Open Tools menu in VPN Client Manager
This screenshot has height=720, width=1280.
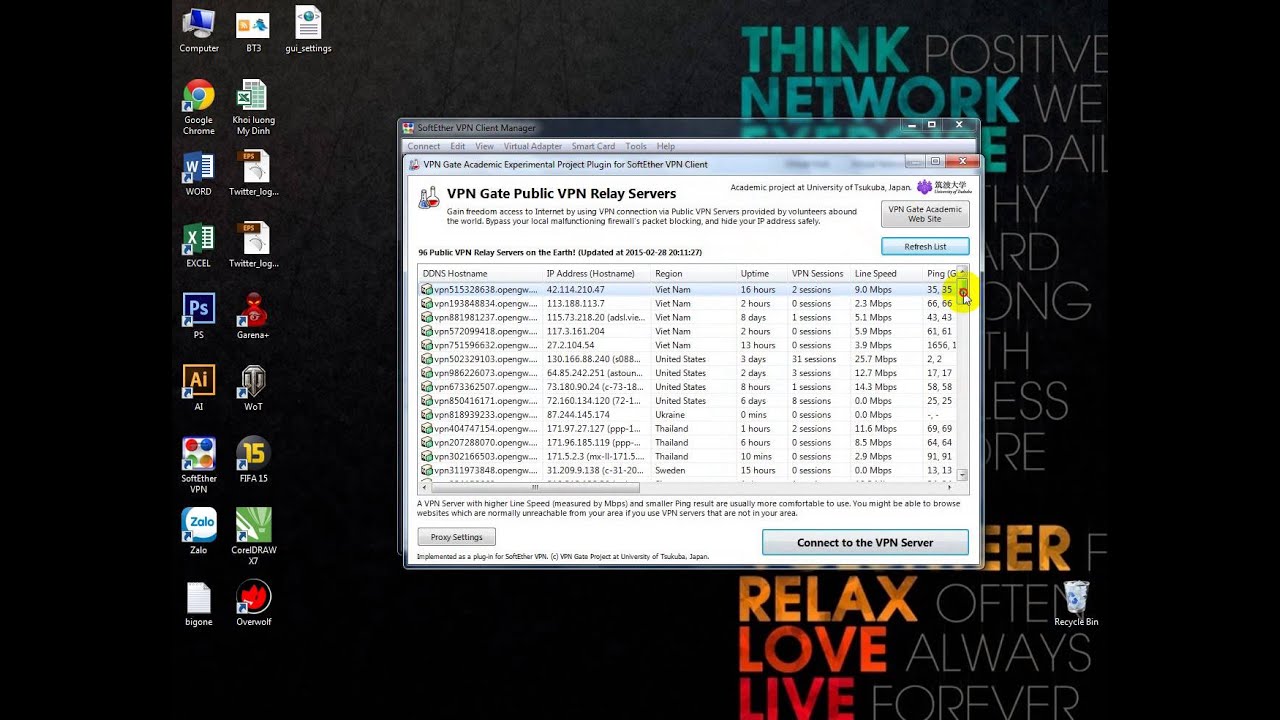click(x=636, y=146)
